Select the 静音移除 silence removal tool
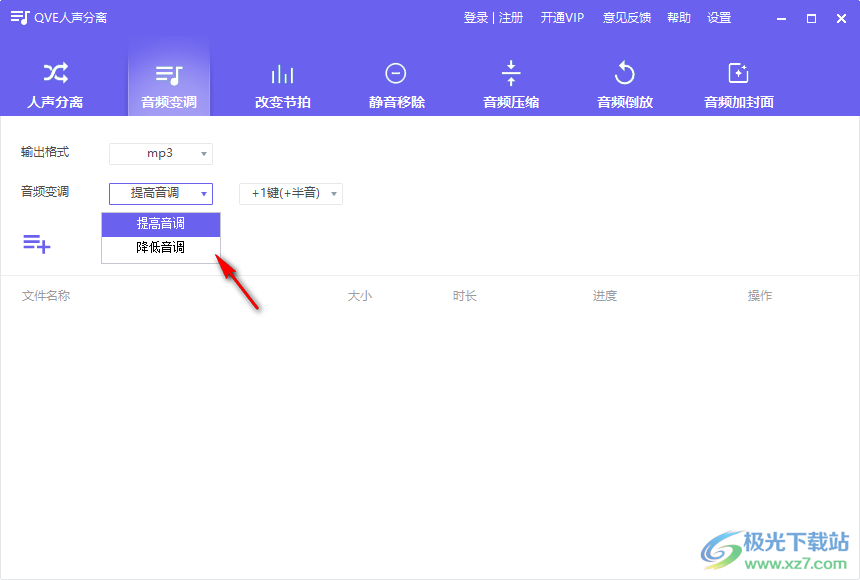The image size is (860, 580). [x=396, y=83]
